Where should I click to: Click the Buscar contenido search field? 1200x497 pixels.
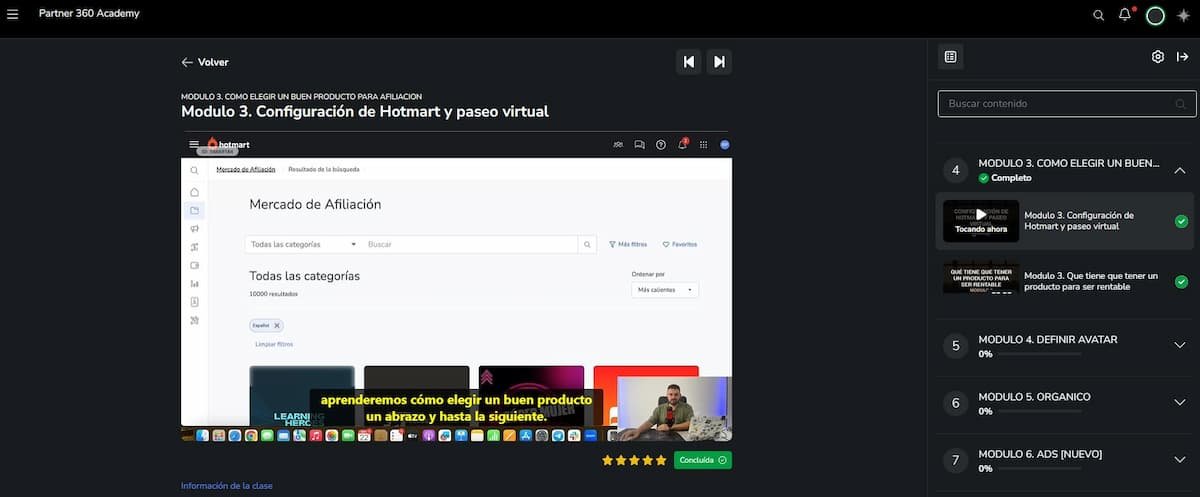click(x=1066, y=104)
